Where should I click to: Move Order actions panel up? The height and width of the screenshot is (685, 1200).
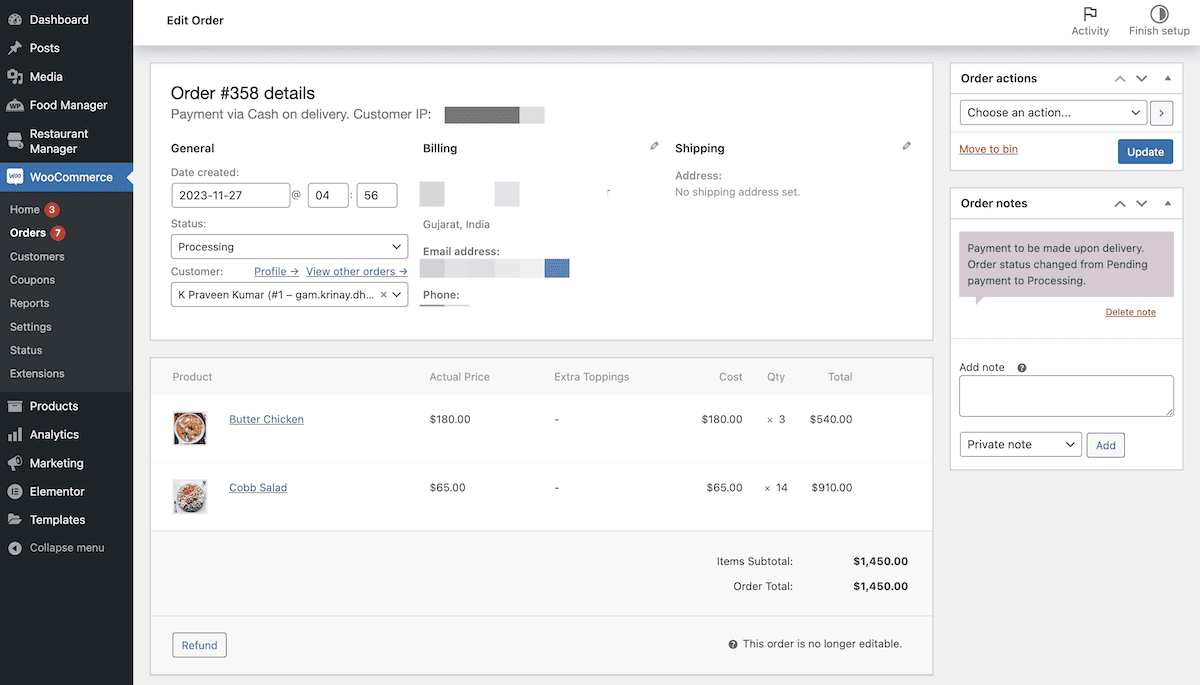(x=1120, y=78)
